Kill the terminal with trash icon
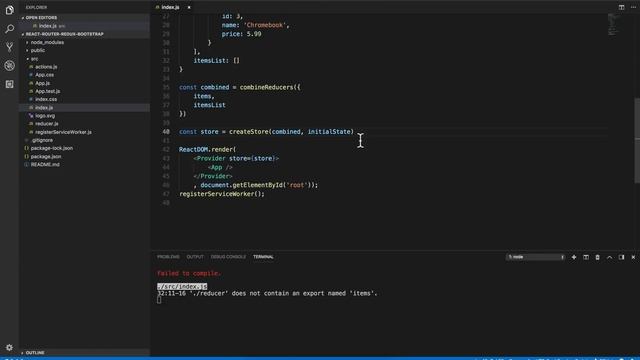 click(x=598, y=257)
